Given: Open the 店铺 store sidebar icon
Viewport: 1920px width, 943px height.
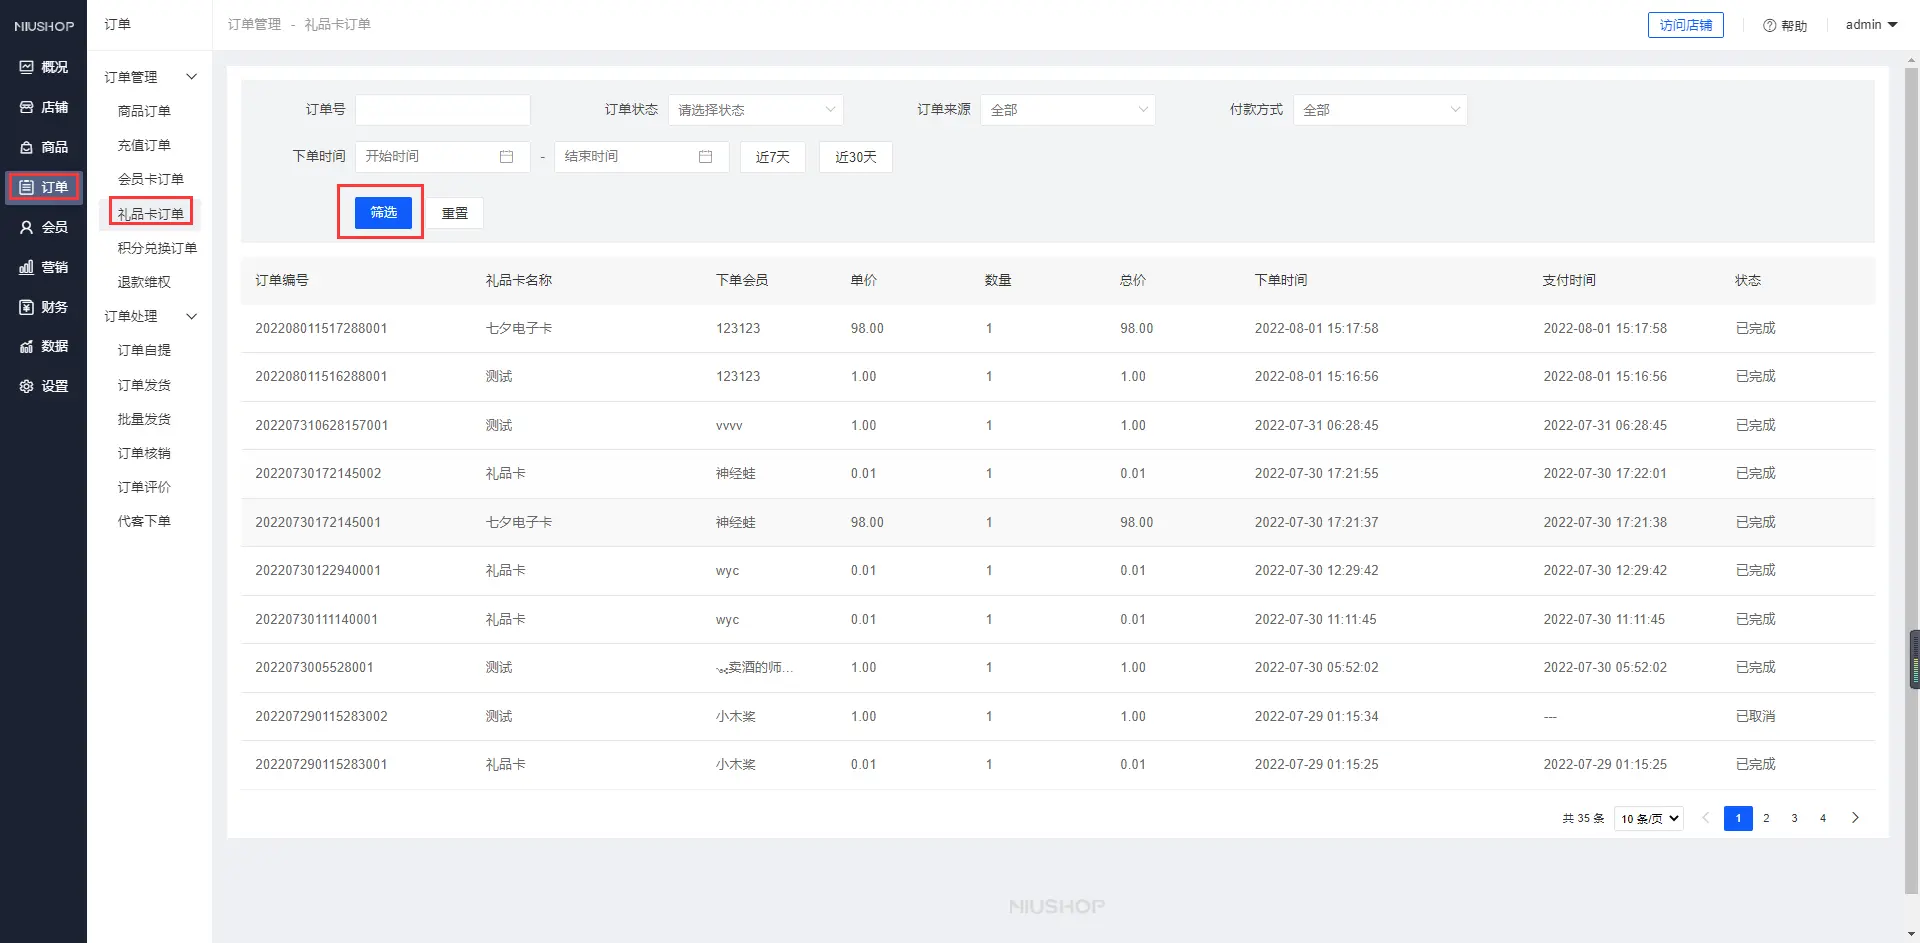Looking at the screenshot, I should (27, 107).
